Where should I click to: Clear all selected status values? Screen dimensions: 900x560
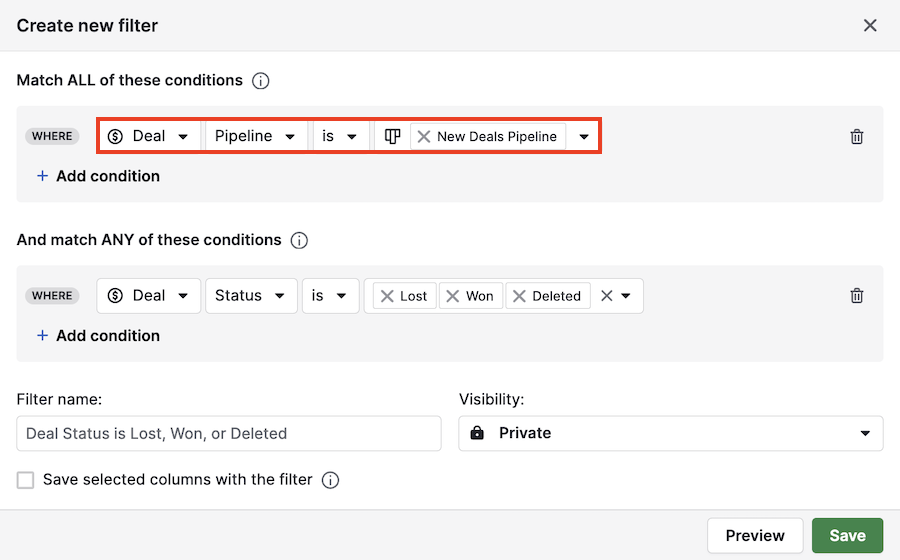[x=606, y=296]
